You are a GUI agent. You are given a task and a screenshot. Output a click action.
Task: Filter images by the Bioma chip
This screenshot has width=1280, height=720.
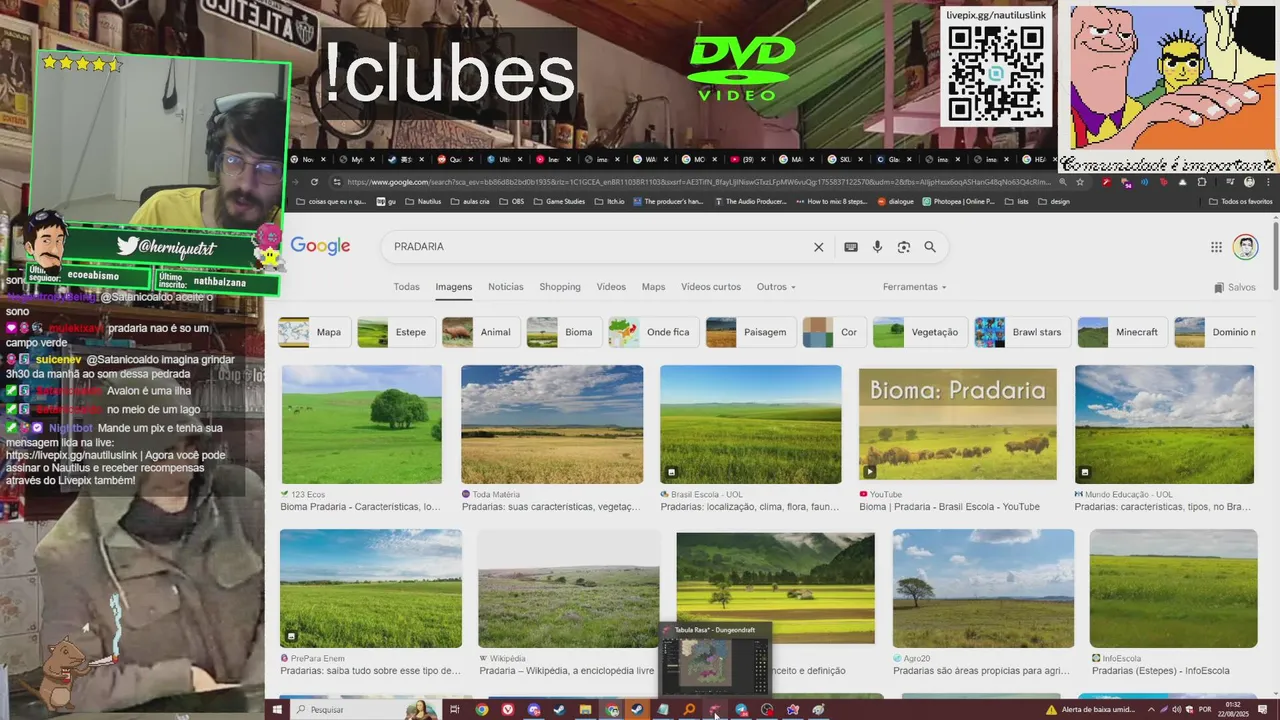(564, 332)
